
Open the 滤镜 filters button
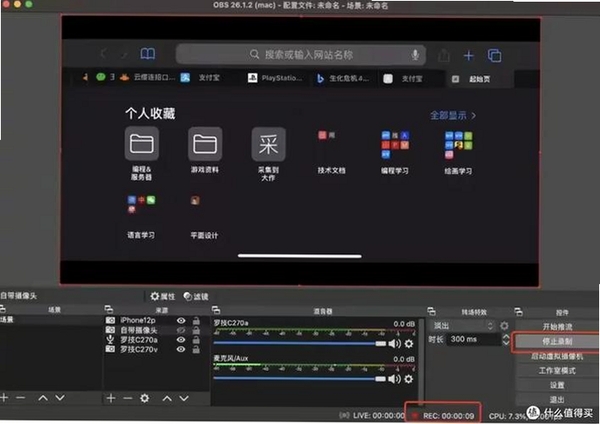(196, 296)
